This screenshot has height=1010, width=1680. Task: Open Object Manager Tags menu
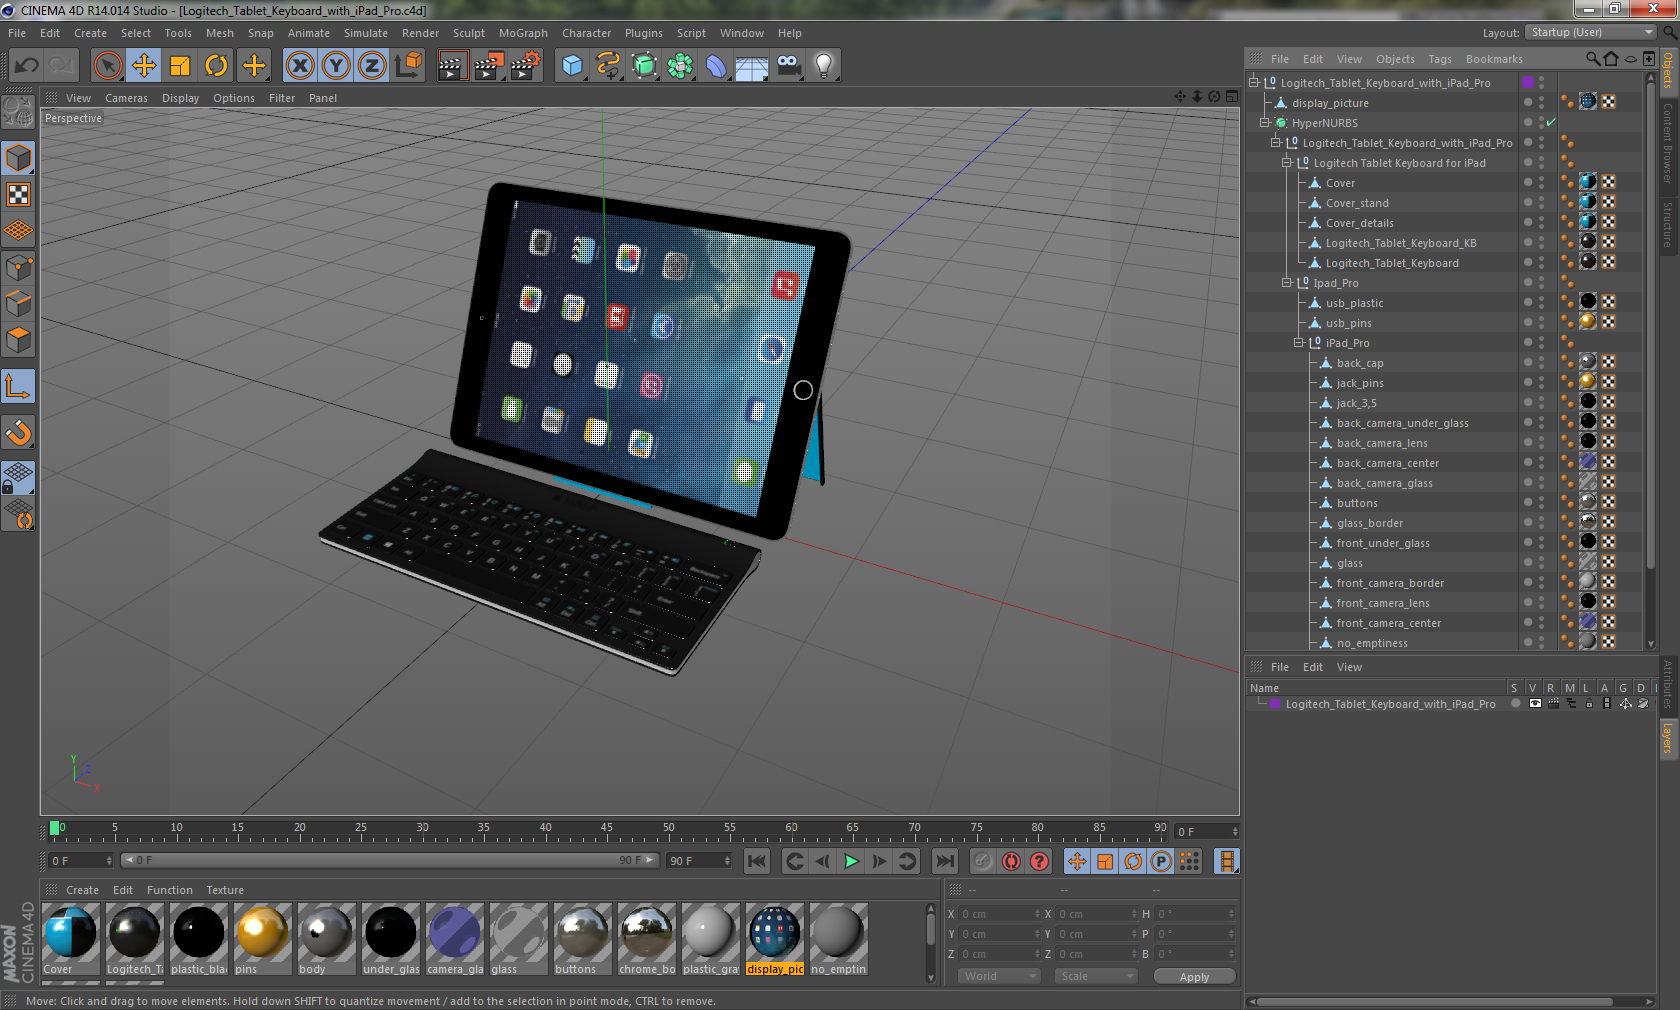coord(1440,59)
